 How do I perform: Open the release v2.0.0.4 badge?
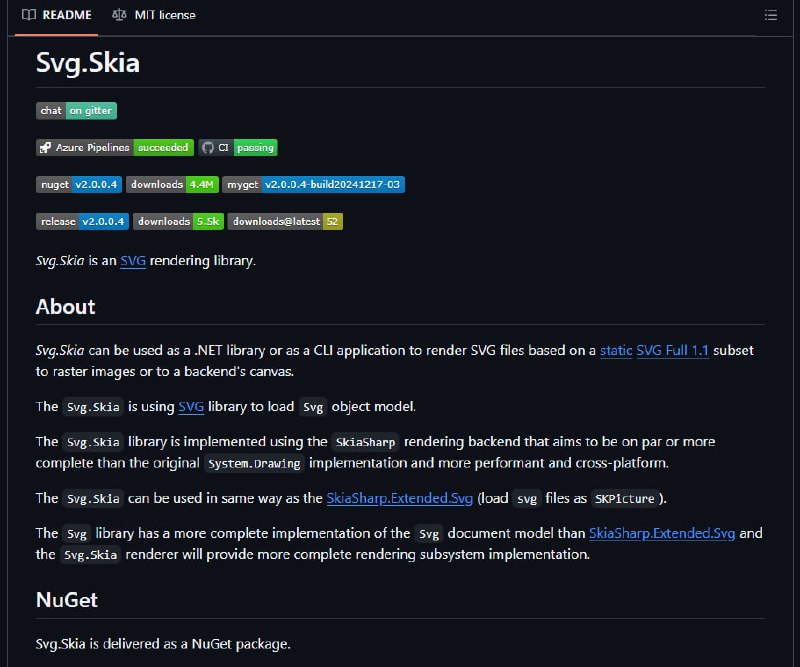click(x=82, y=221)
